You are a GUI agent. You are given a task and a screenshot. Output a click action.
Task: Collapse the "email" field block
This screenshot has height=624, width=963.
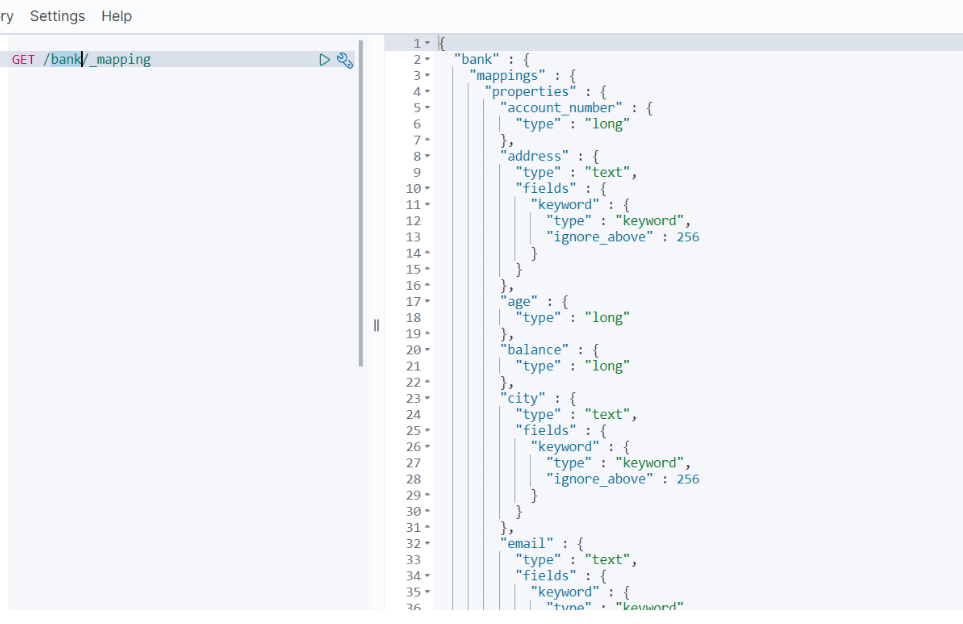coord(428,543)
